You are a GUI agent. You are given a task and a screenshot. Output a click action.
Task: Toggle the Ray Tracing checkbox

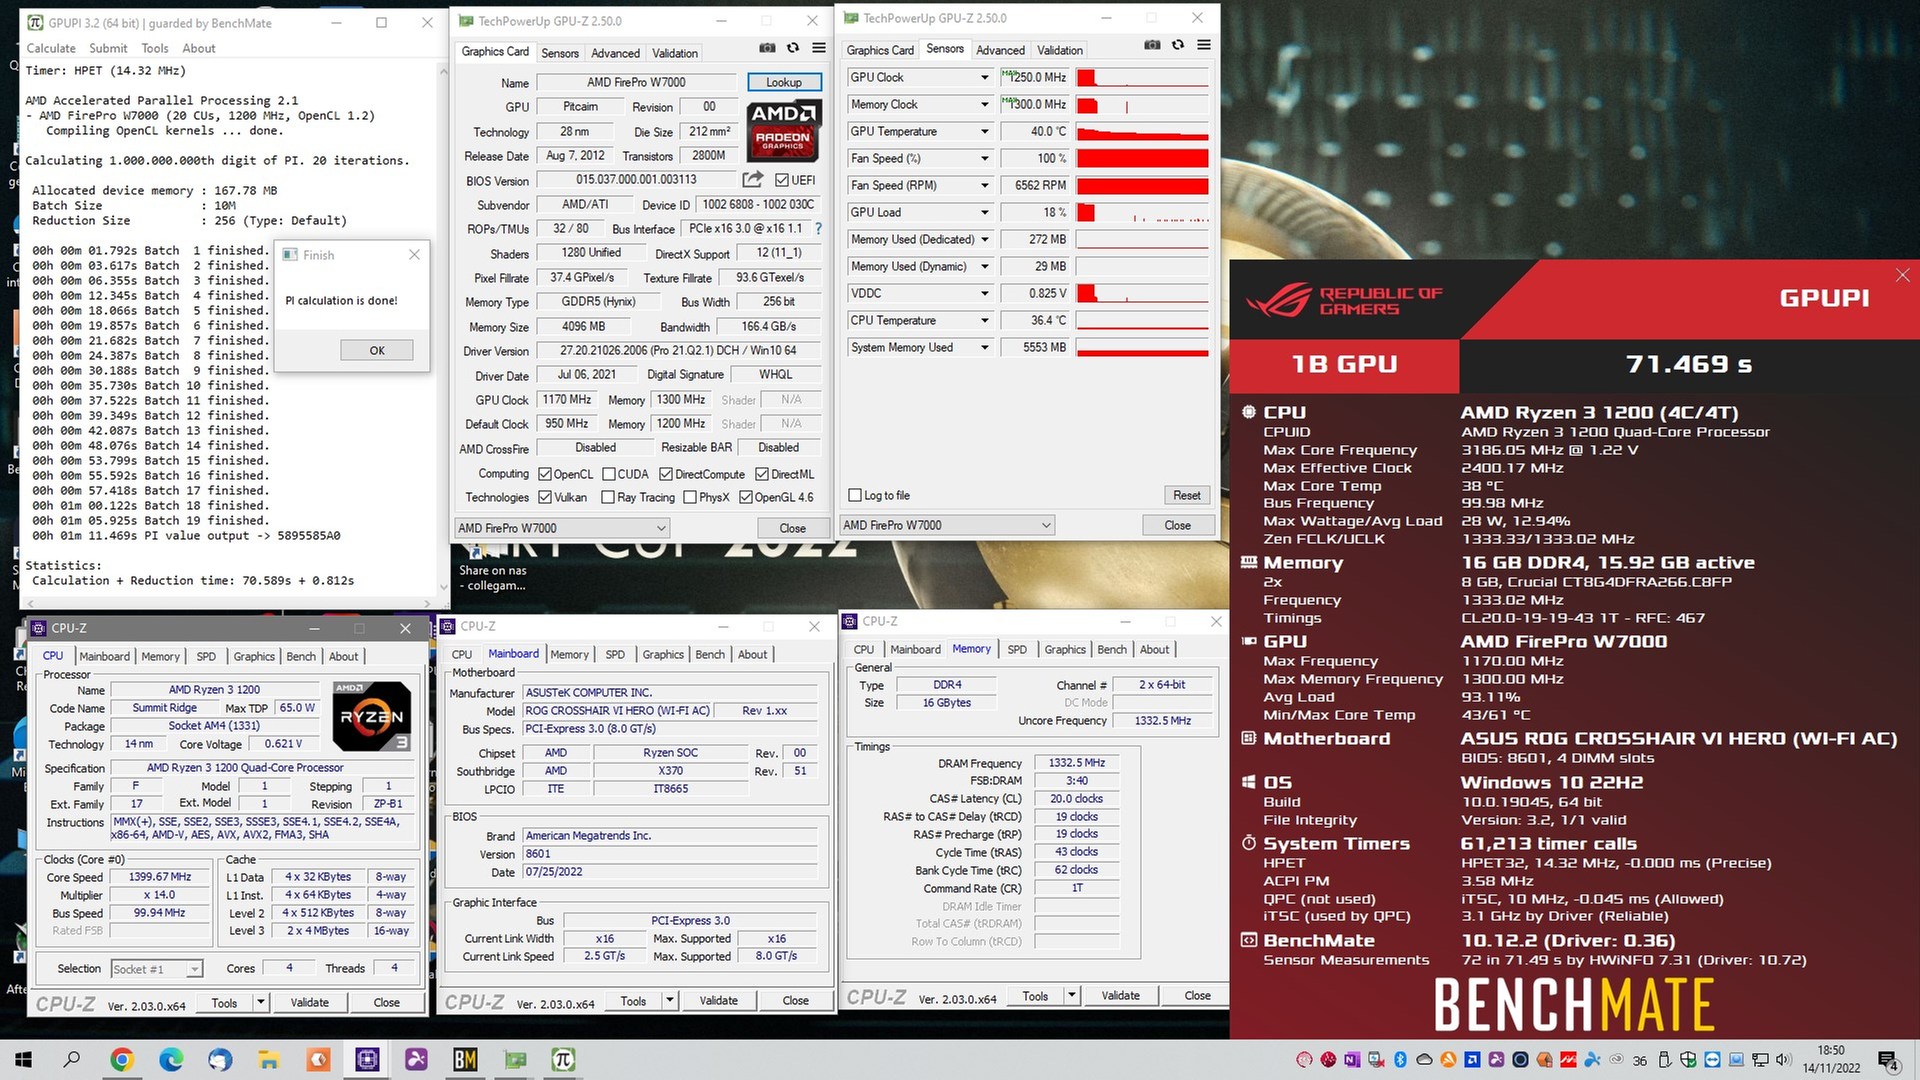pos(608,497)
